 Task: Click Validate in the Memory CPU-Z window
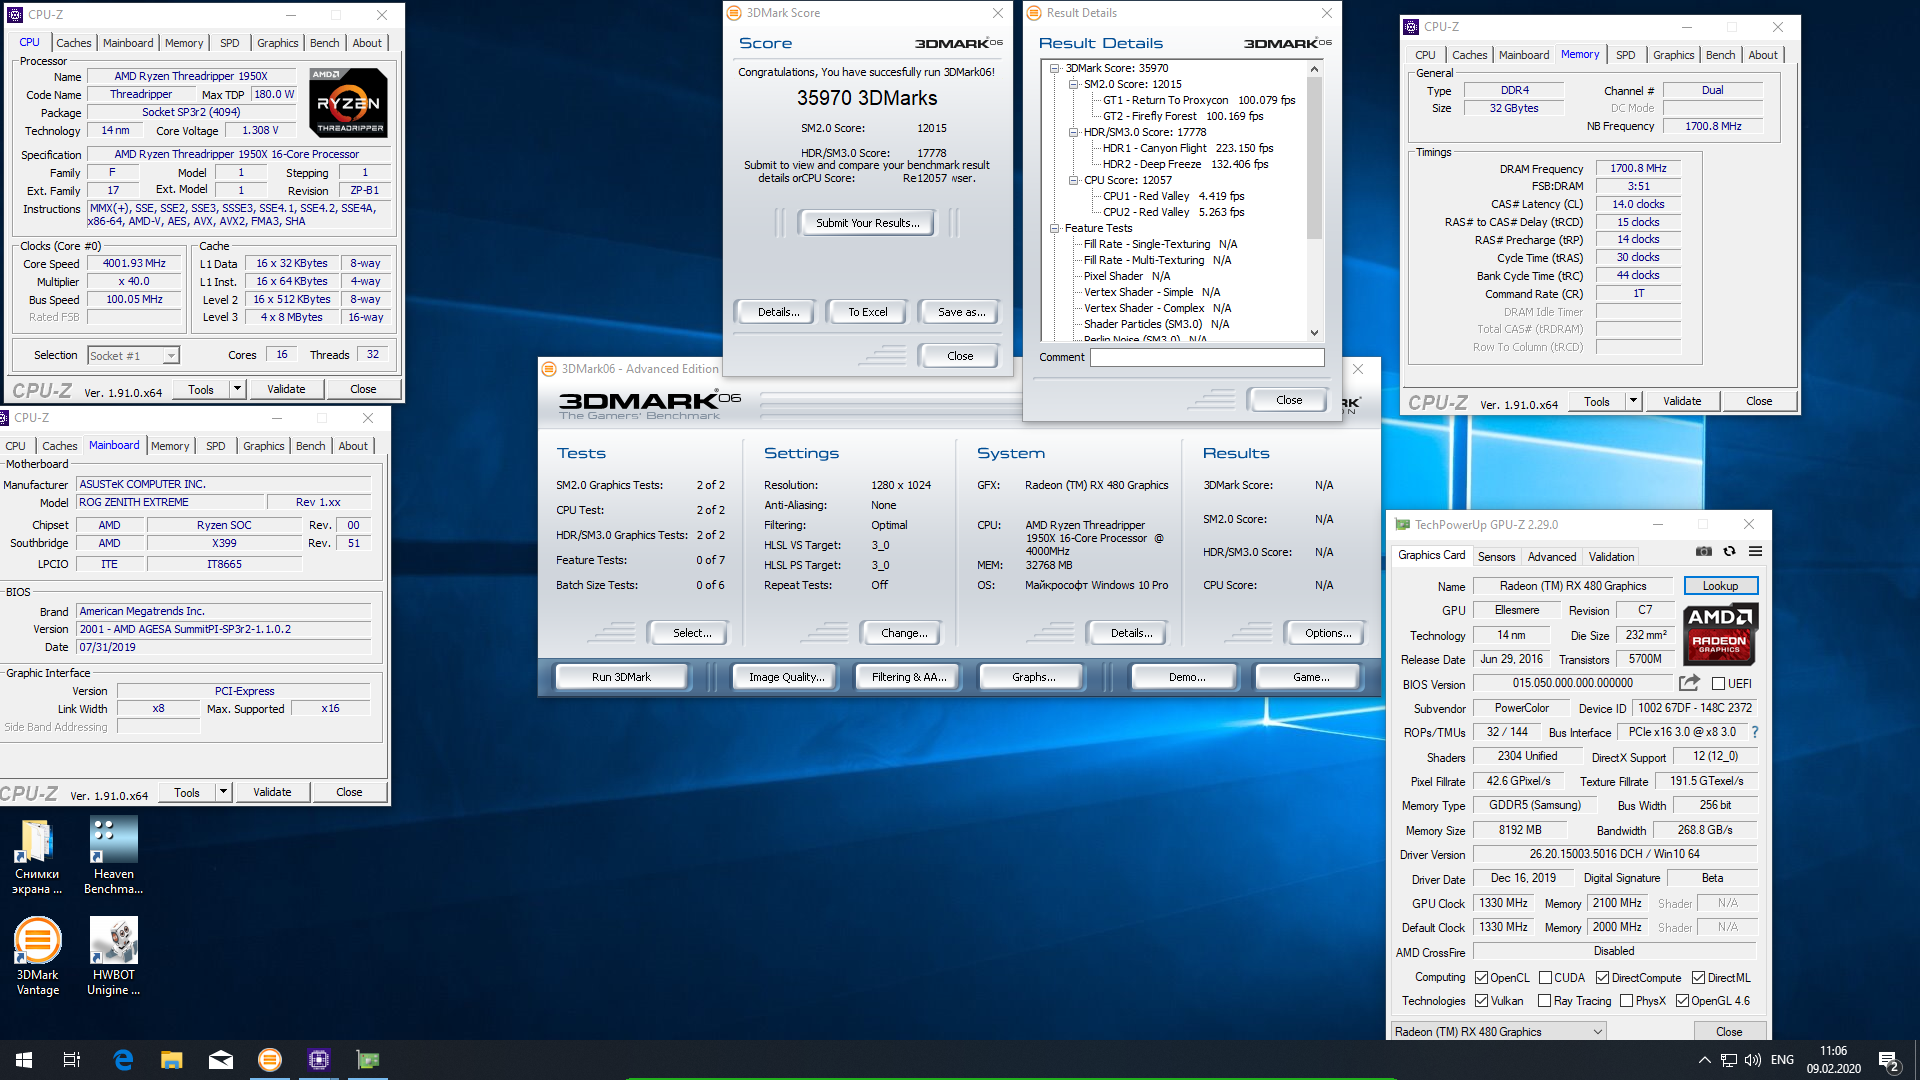click(1682, 401)
